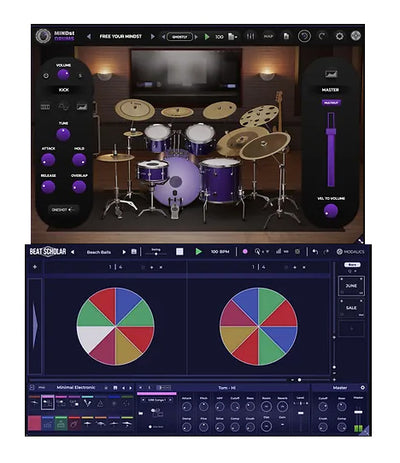Viewport: 400px width, 463px height.
Task: Add a new track with plus icon
Action: 35,267
